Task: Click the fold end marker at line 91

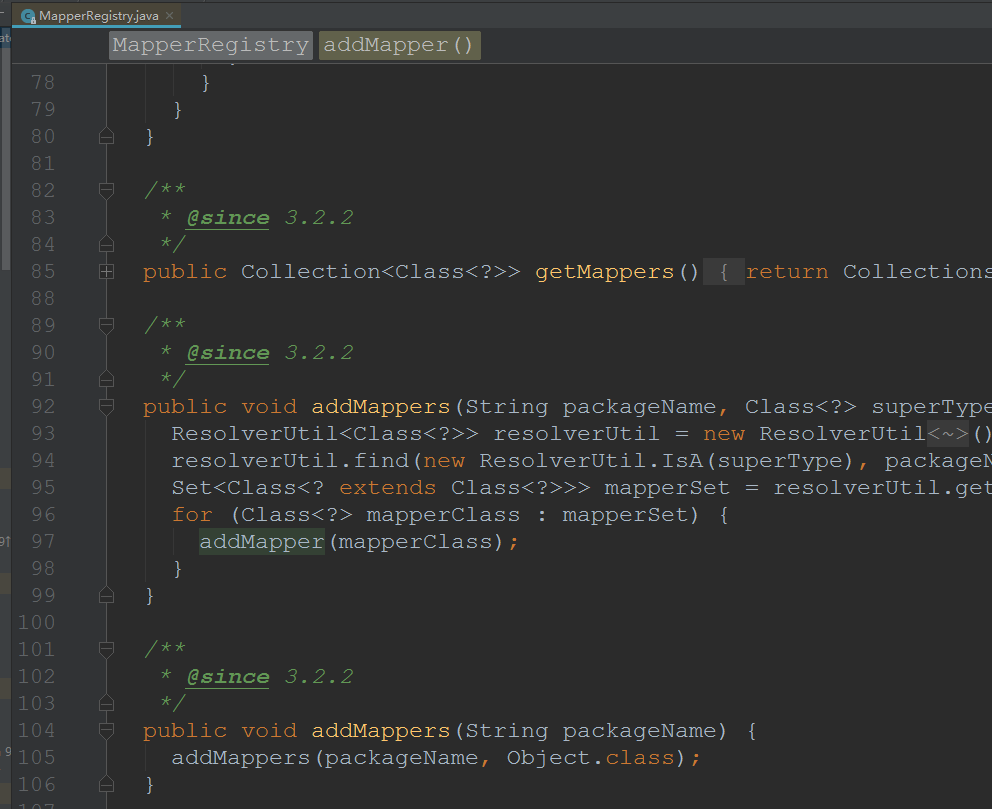Action: tap(106, 379)
